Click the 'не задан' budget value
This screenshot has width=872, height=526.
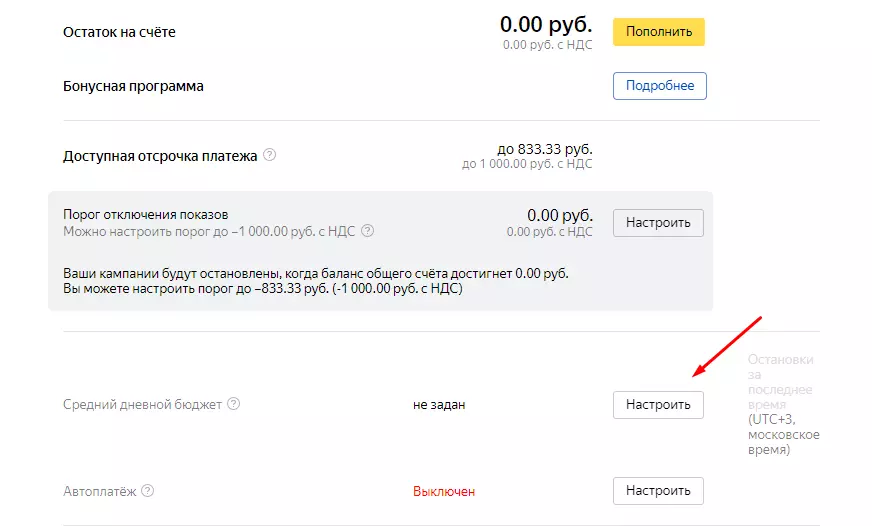439,405
